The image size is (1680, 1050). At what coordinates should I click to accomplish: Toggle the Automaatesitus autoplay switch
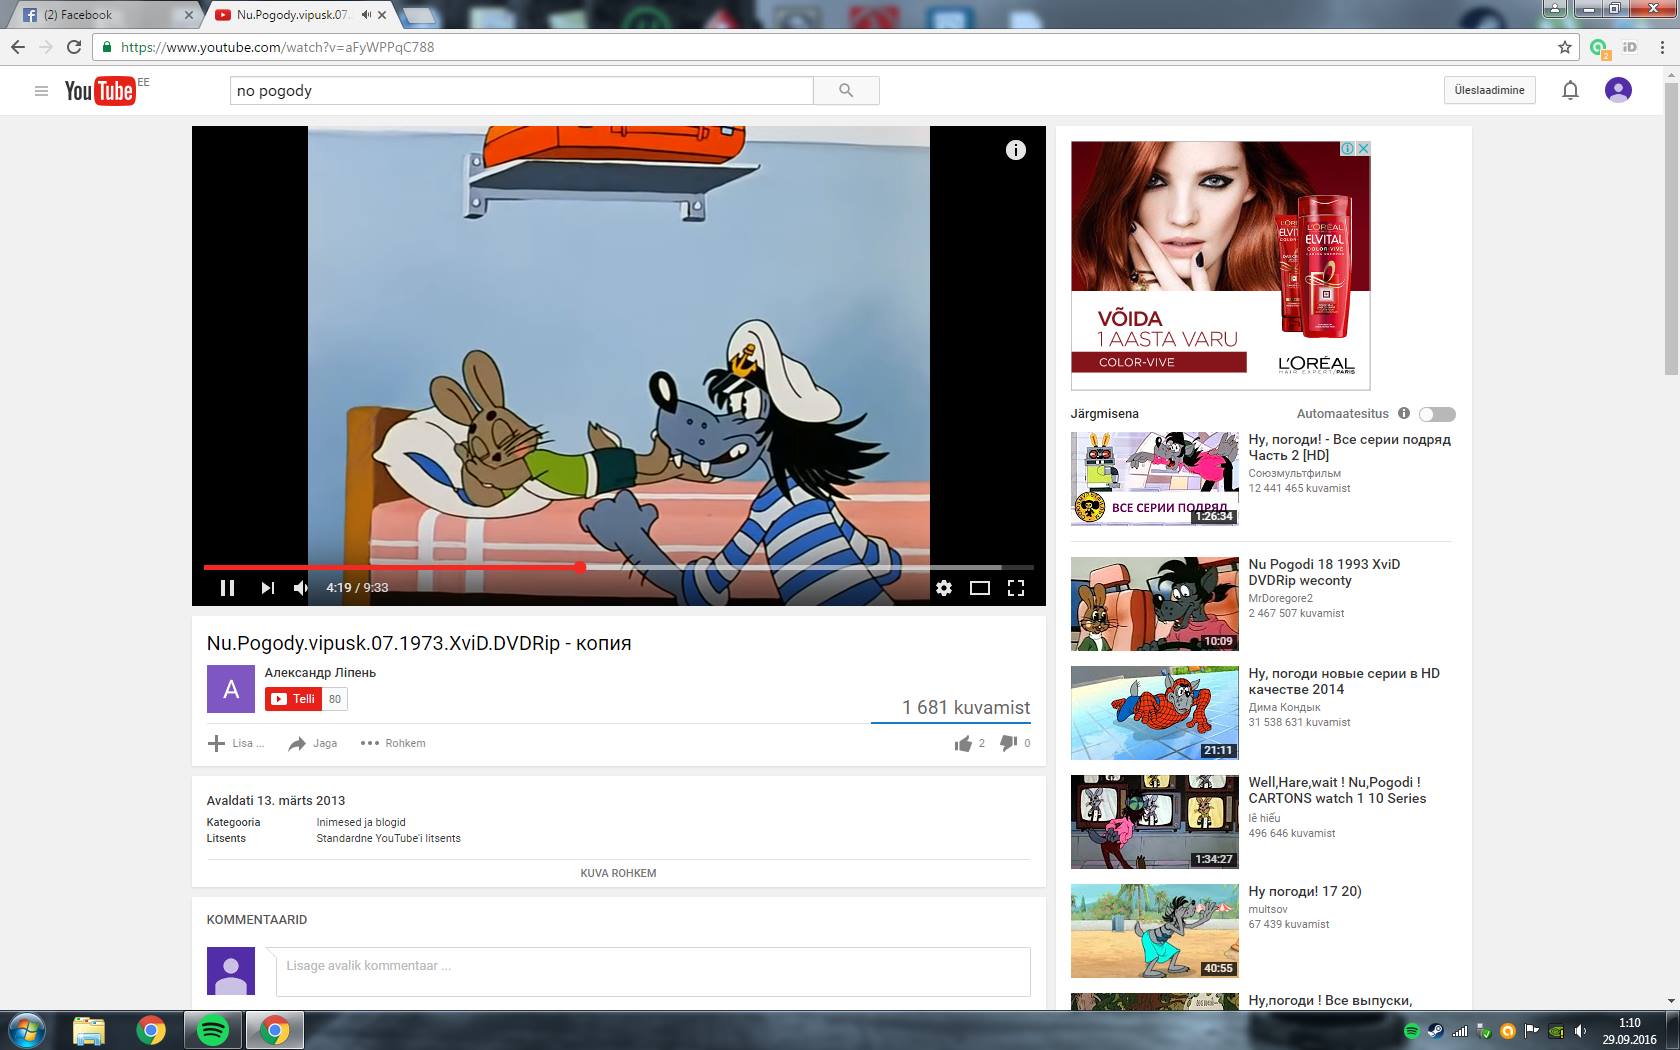click(x=1437, y=414)
